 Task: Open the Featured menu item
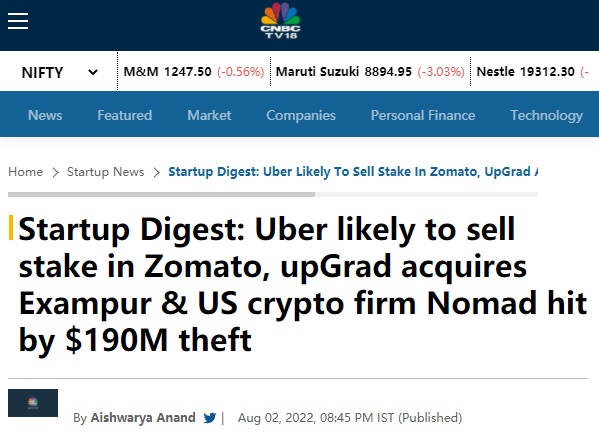click(x=125, y=115)
